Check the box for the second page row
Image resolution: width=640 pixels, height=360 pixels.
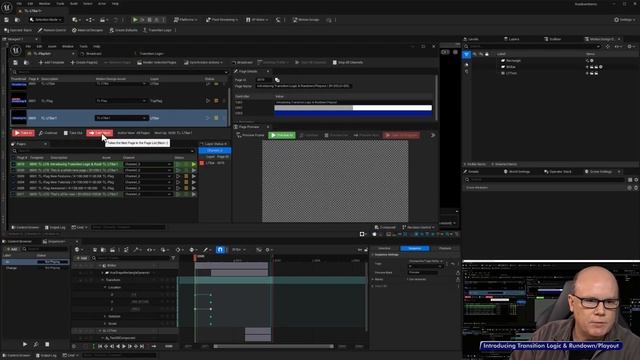click(x=13, y=170)
